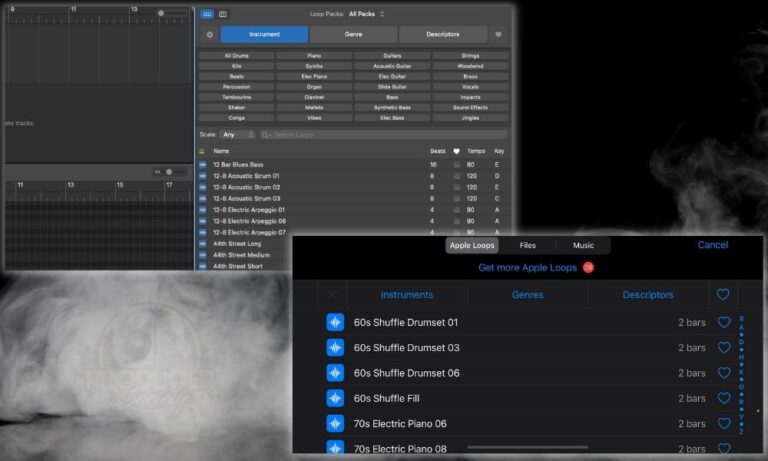Filter loops by Elec Piano

pos(314,76)
